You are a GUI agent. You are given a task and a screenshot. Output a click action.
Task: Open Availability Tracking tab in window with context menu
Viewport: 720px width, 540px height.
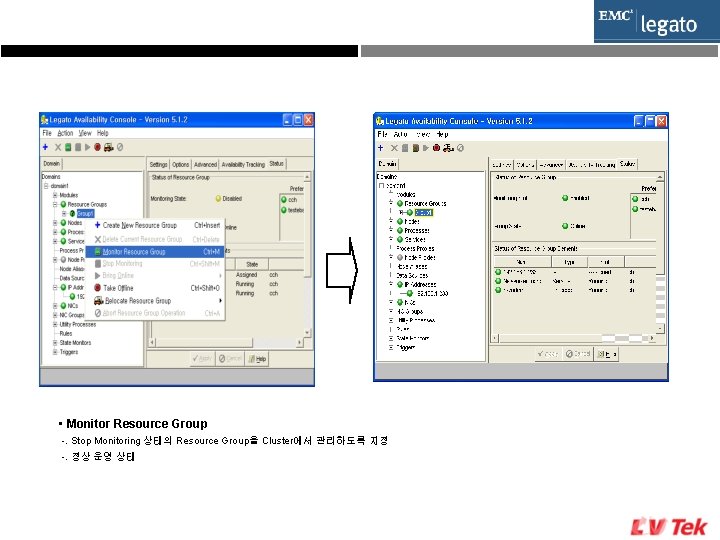coord(243,164)
